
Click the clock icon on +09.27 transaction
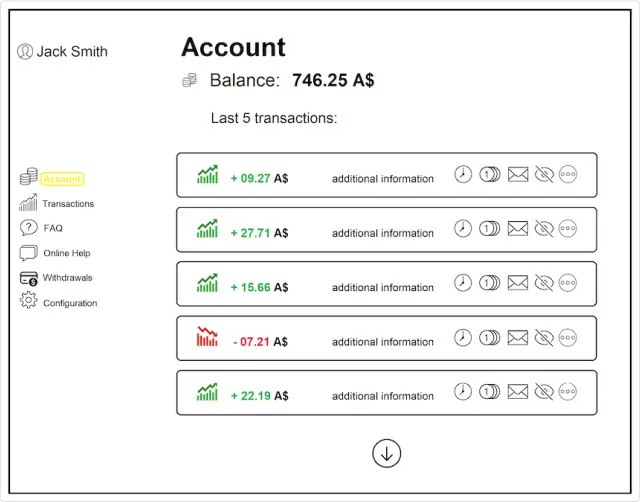click(463, 174)
